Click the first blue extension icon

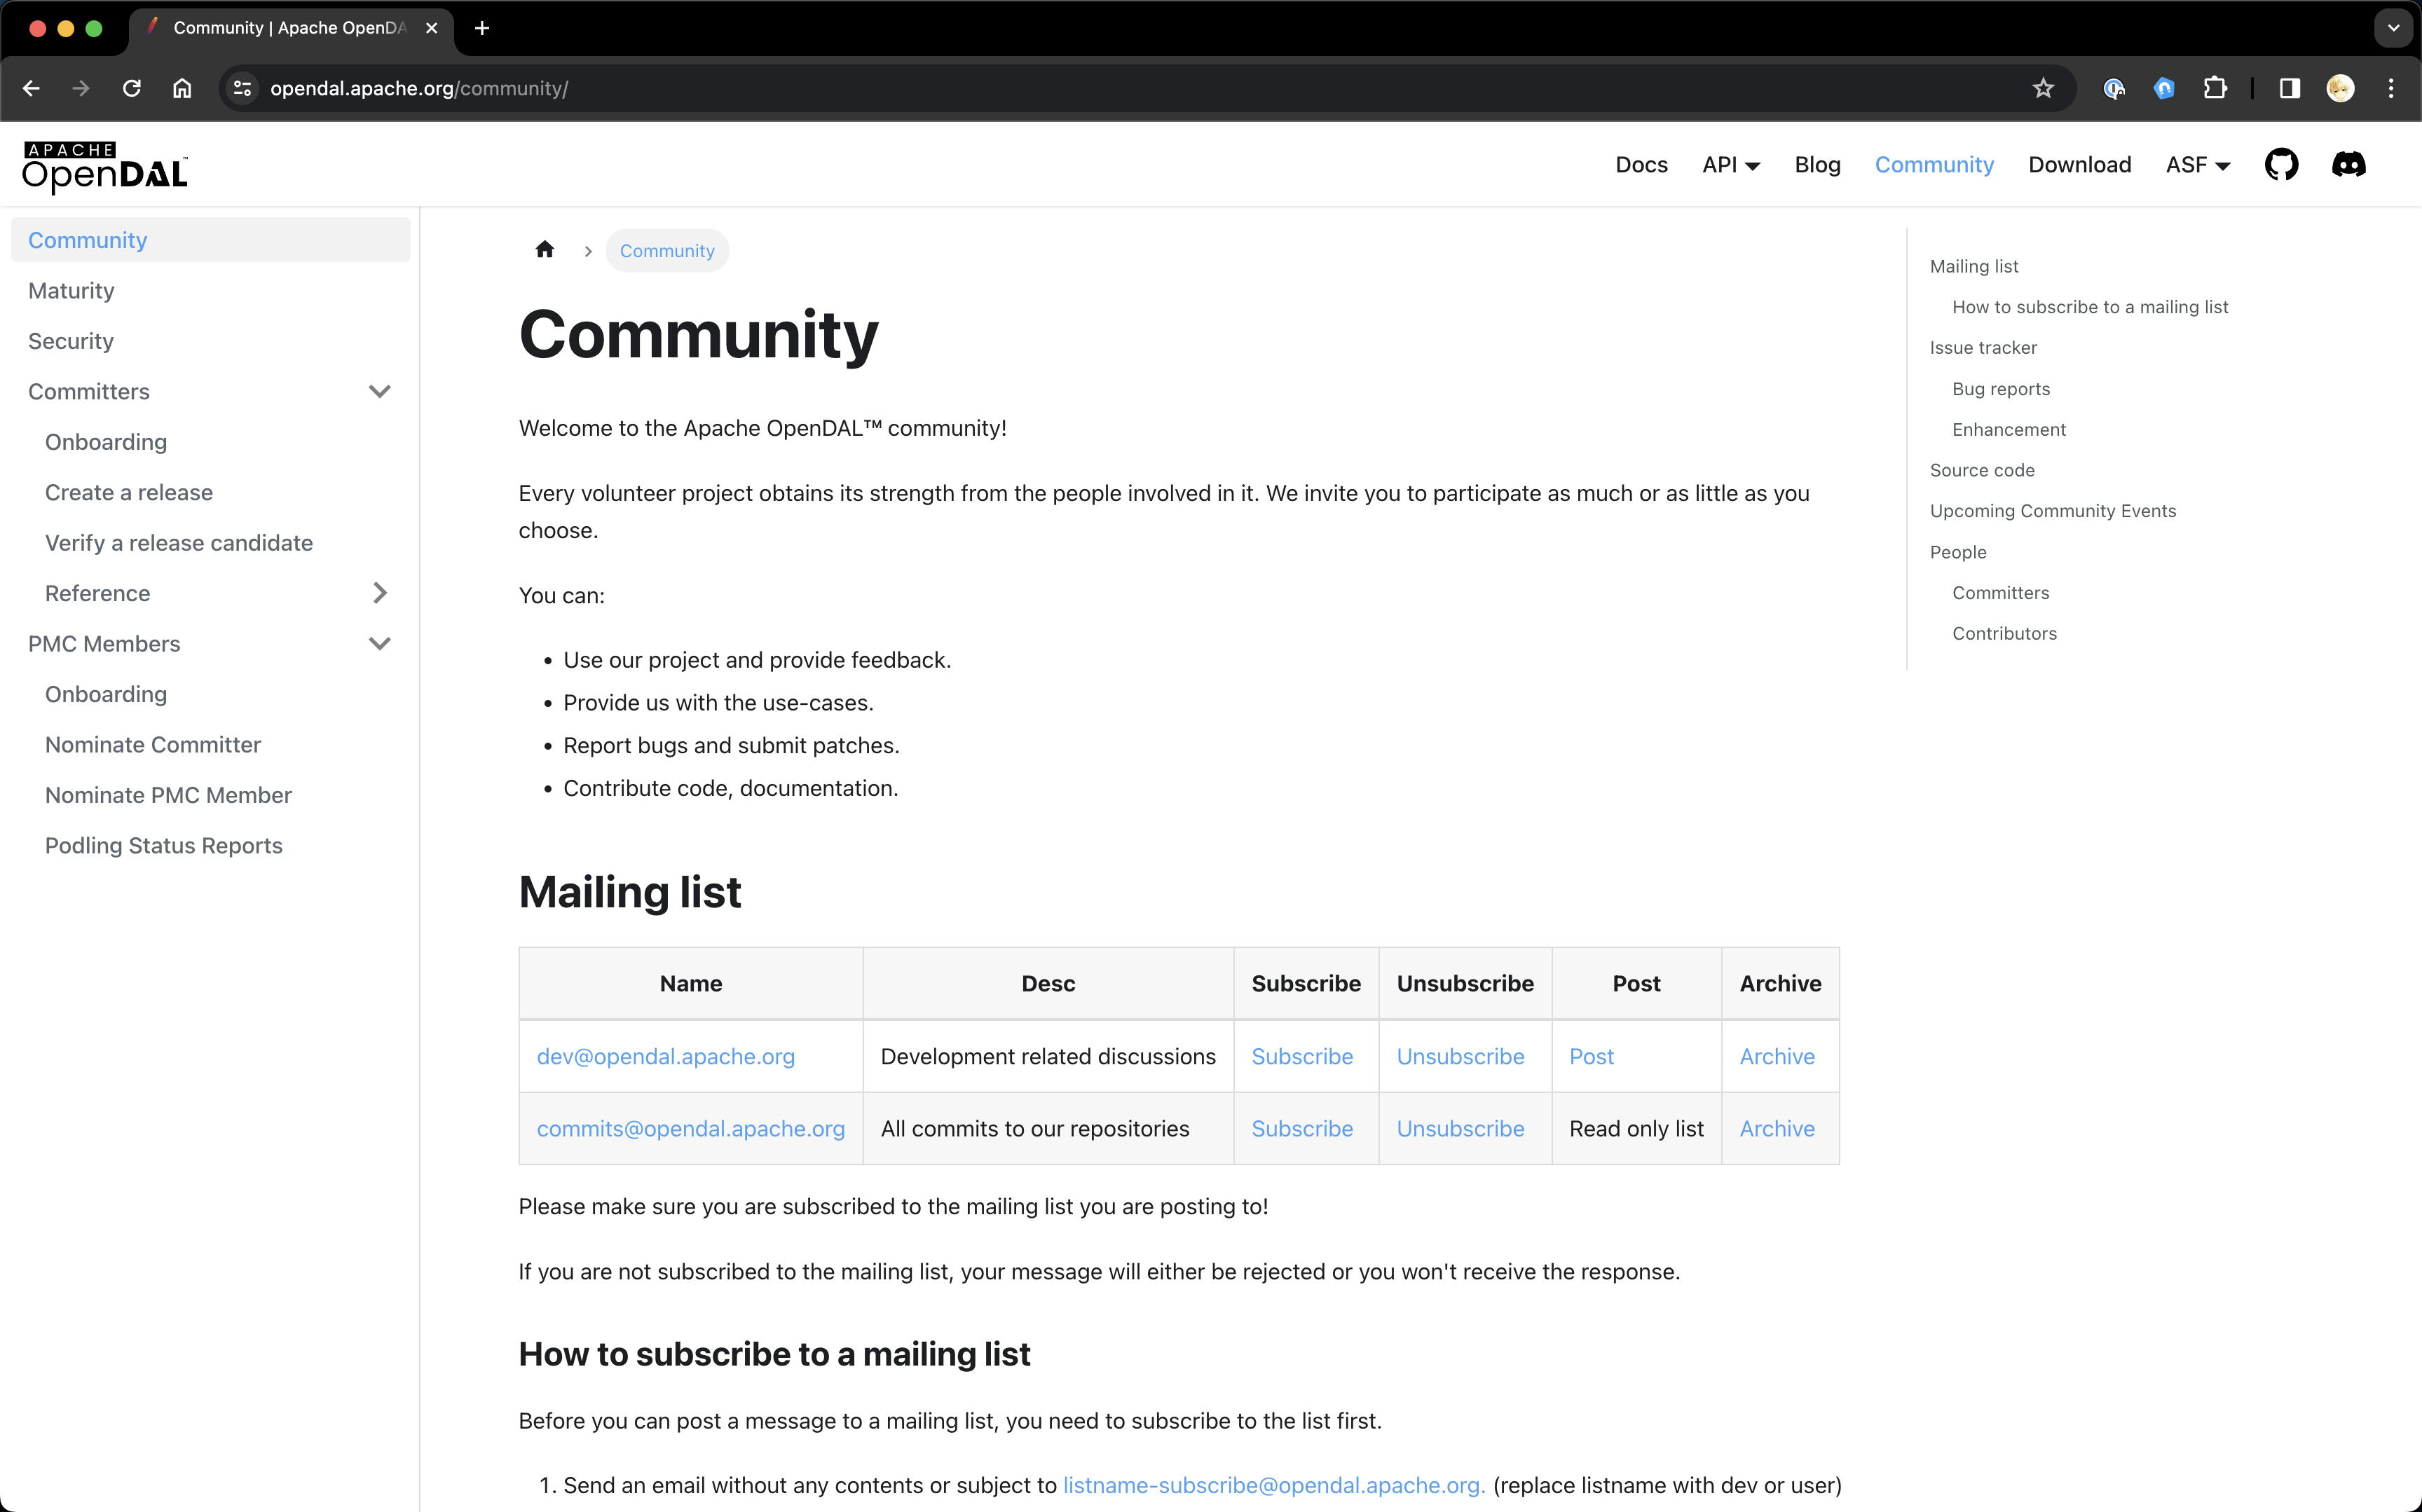(2113, 88)
